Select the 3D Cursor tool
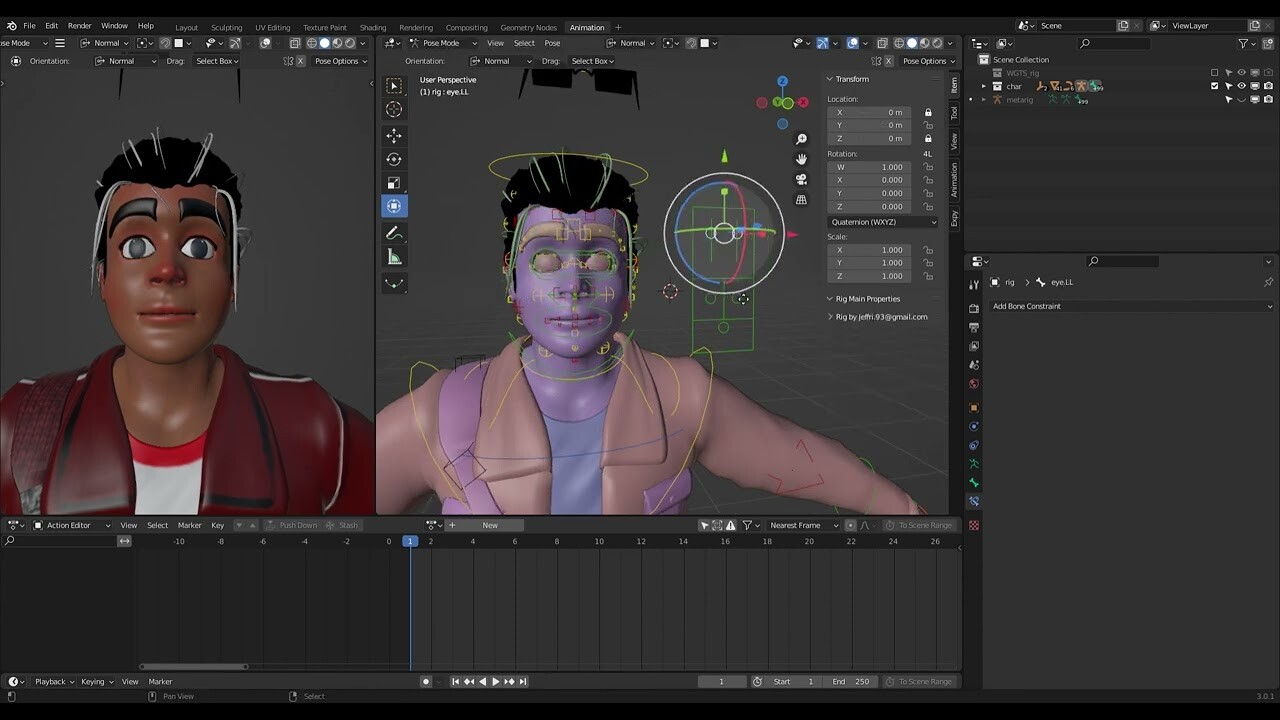 (x=394, y=109)
